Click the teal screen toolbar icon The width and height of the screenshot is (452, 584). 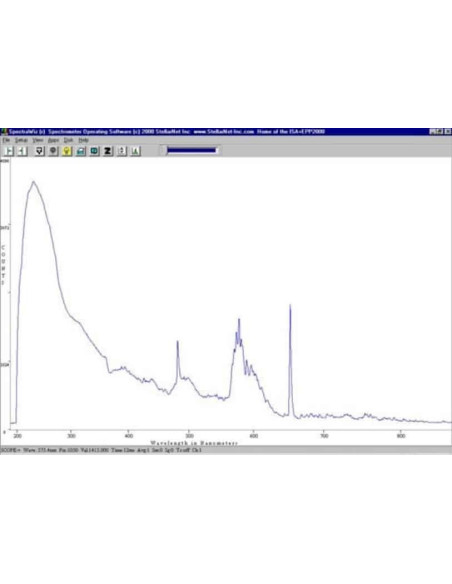[x=94, y=151]
